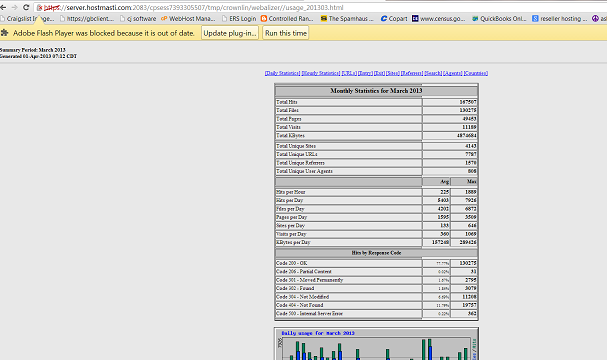Click the Max column header
Viewport: 607px width, 360px height.
(x=472, y=182)
